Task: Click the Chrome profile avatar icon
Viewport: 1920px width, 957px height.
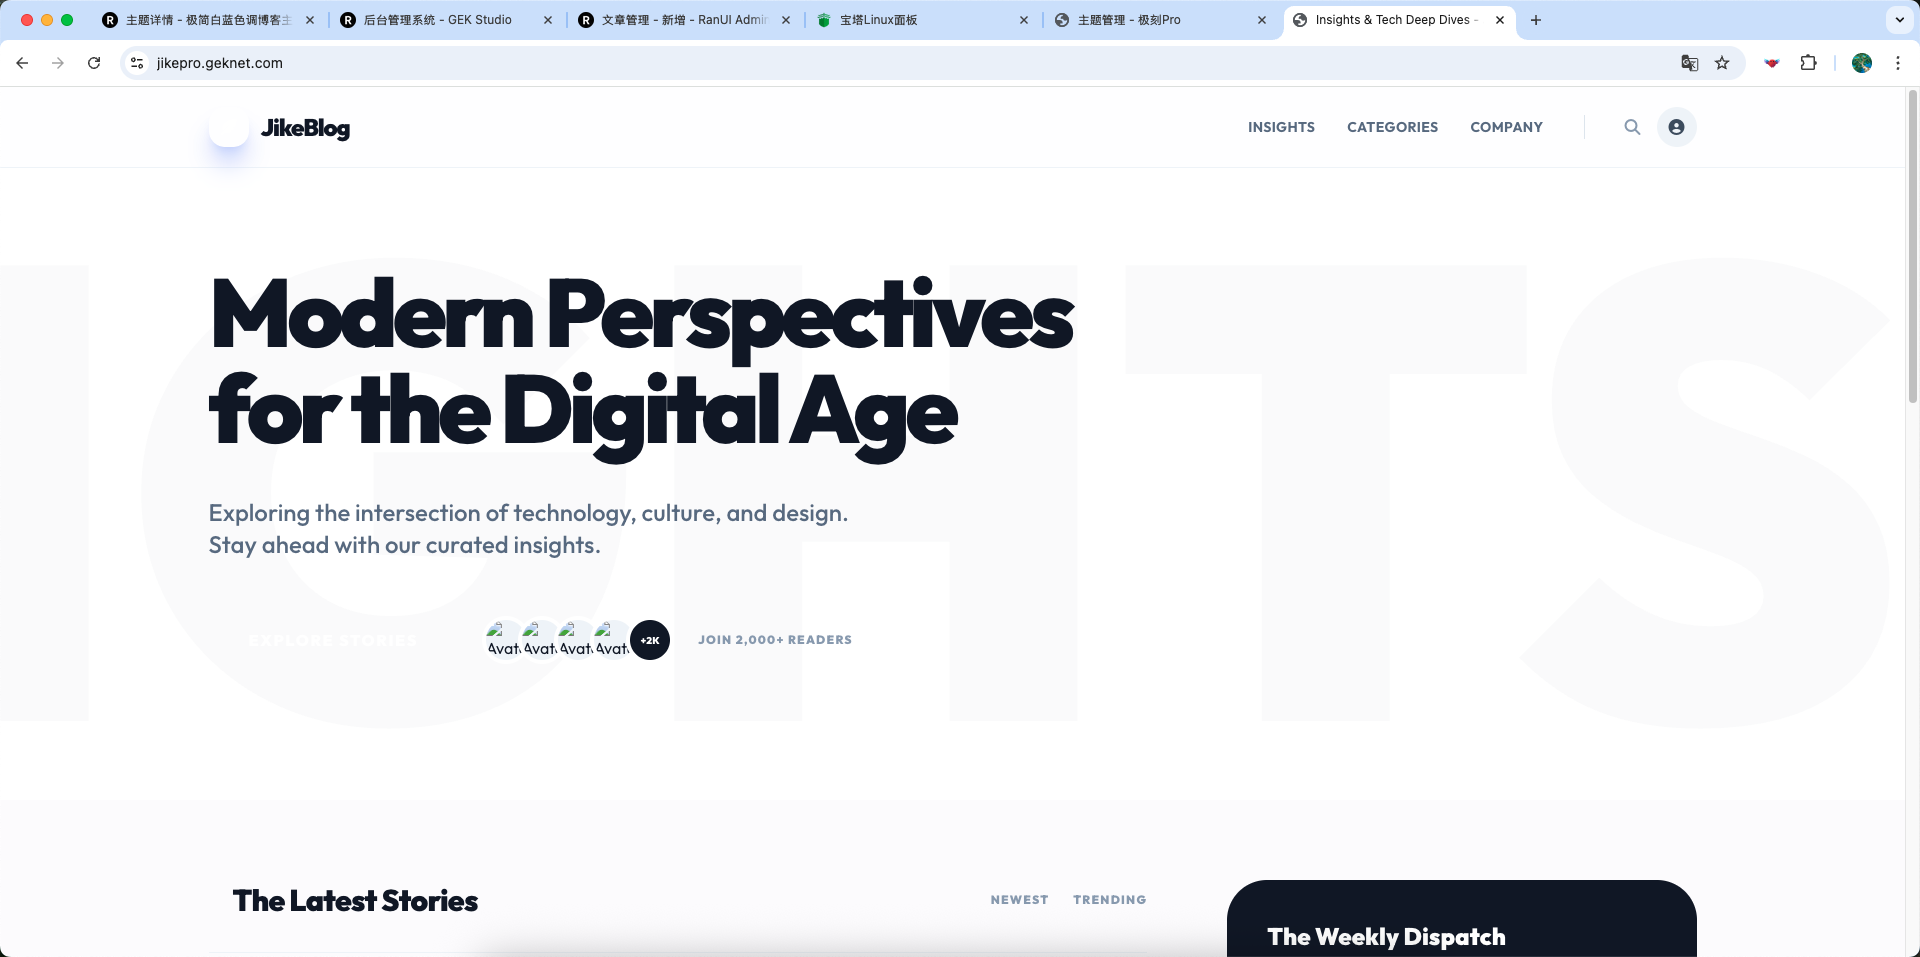Action: [1861, 63]
